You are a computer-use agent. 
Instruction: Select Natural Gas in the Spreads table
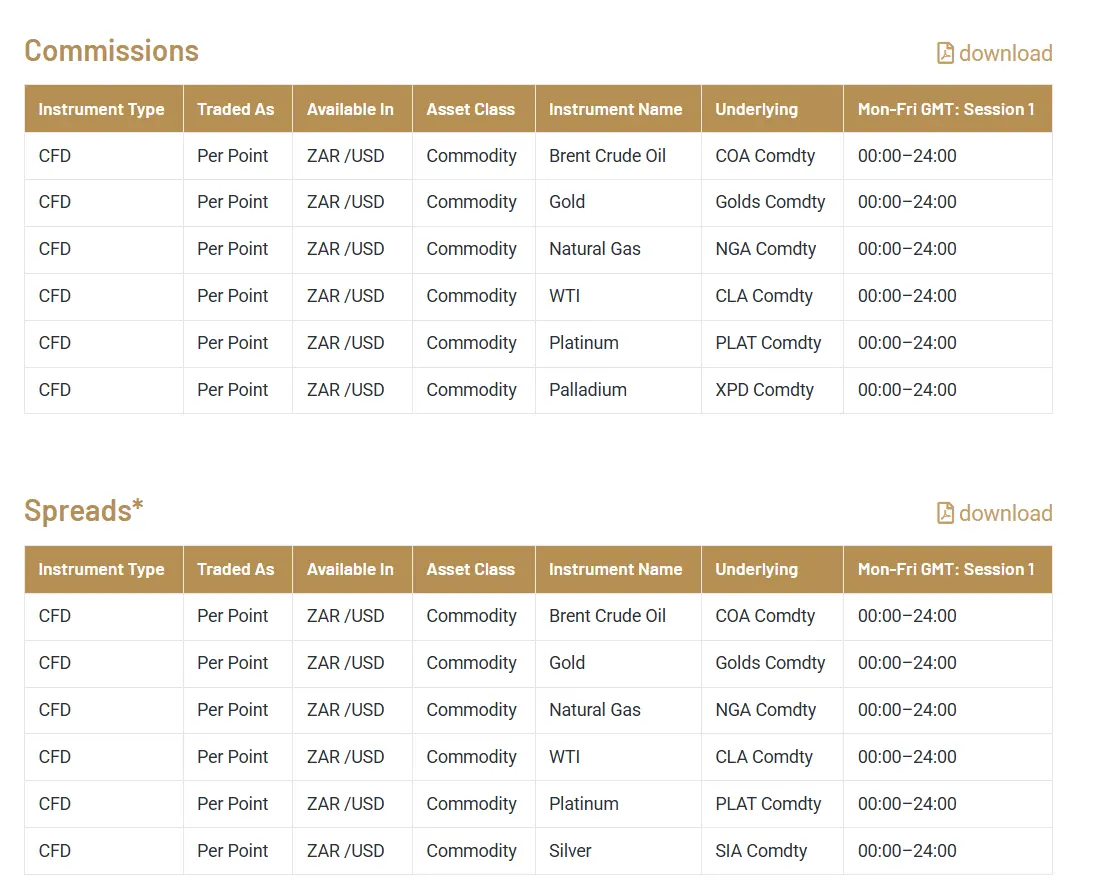point(594,710)
